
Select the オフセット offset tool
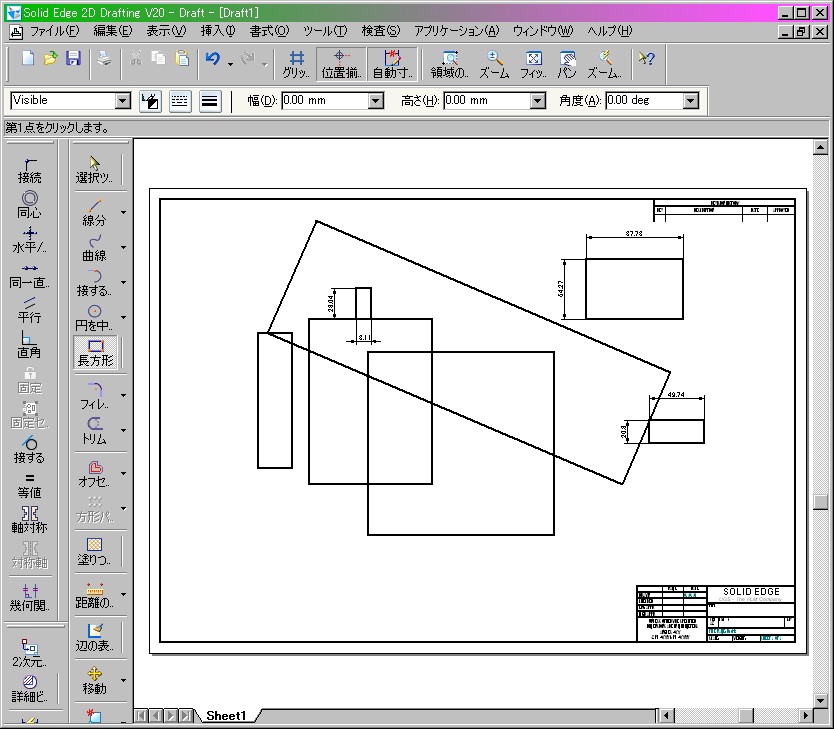point(94,474)
